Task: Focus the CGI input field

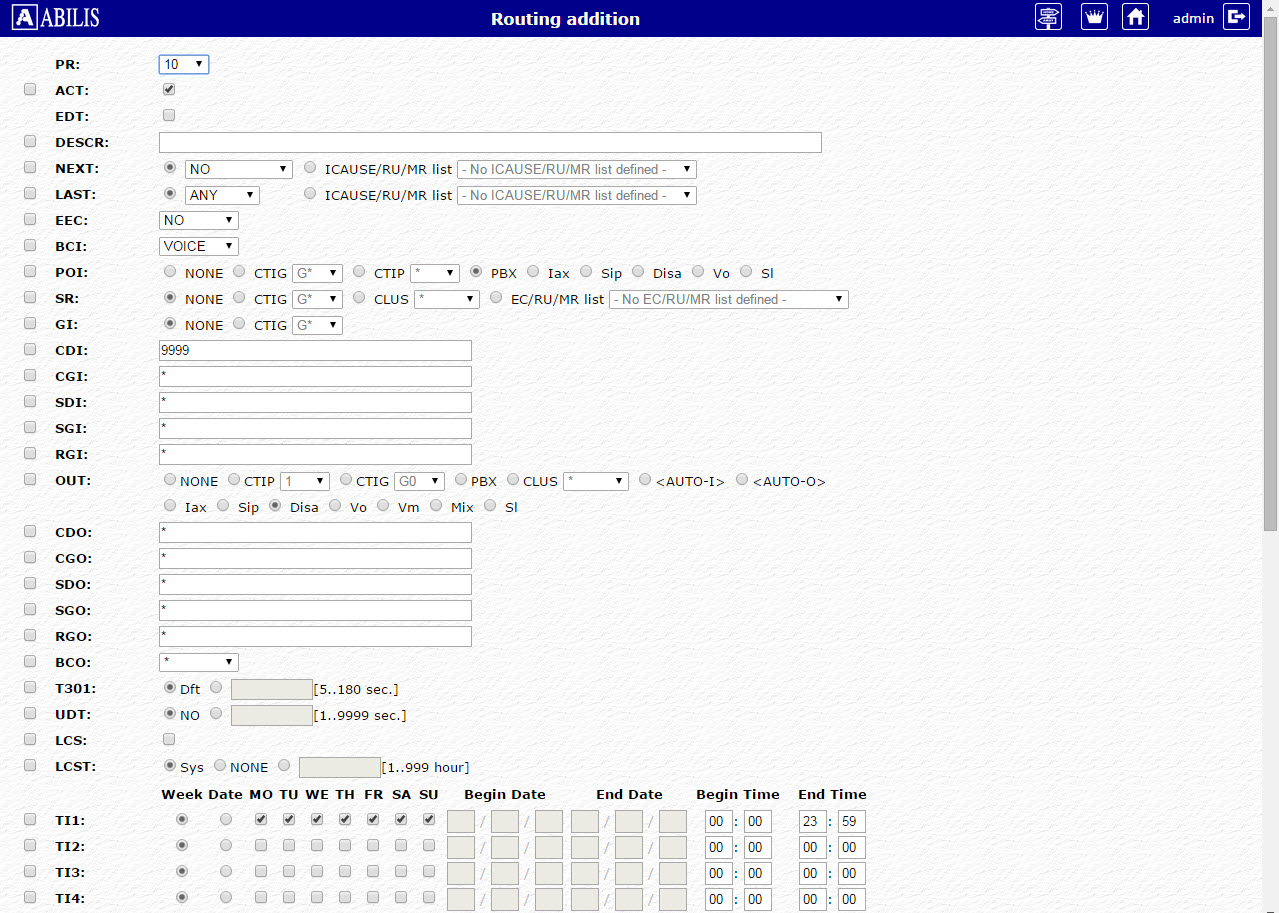Action: (315, 376)
